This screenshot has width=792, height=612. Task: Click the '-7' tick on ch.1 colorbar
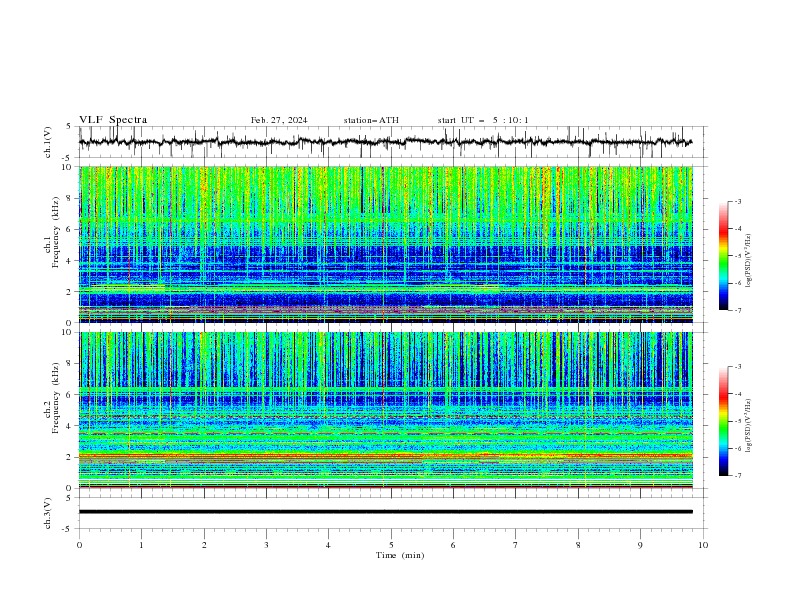click(737, 310)
